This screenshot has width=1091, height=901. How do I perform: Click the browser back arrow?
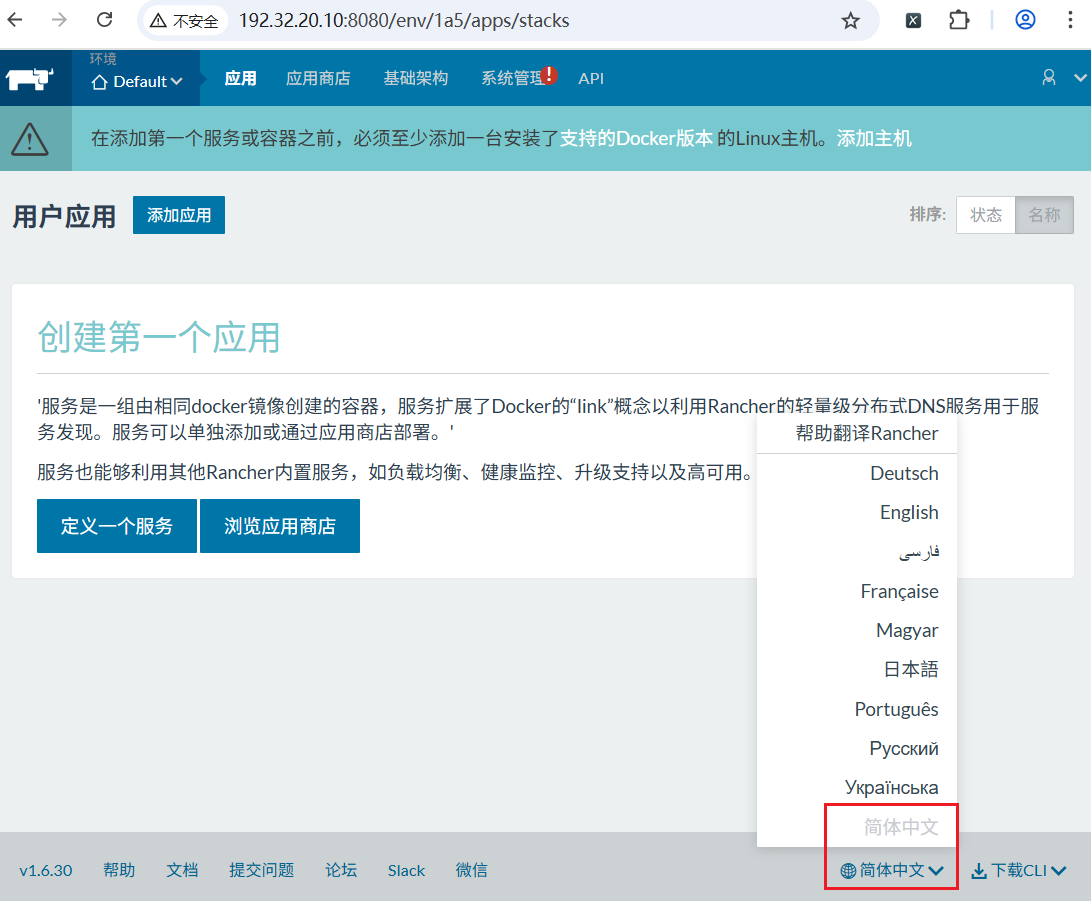[x=15, y=20]
